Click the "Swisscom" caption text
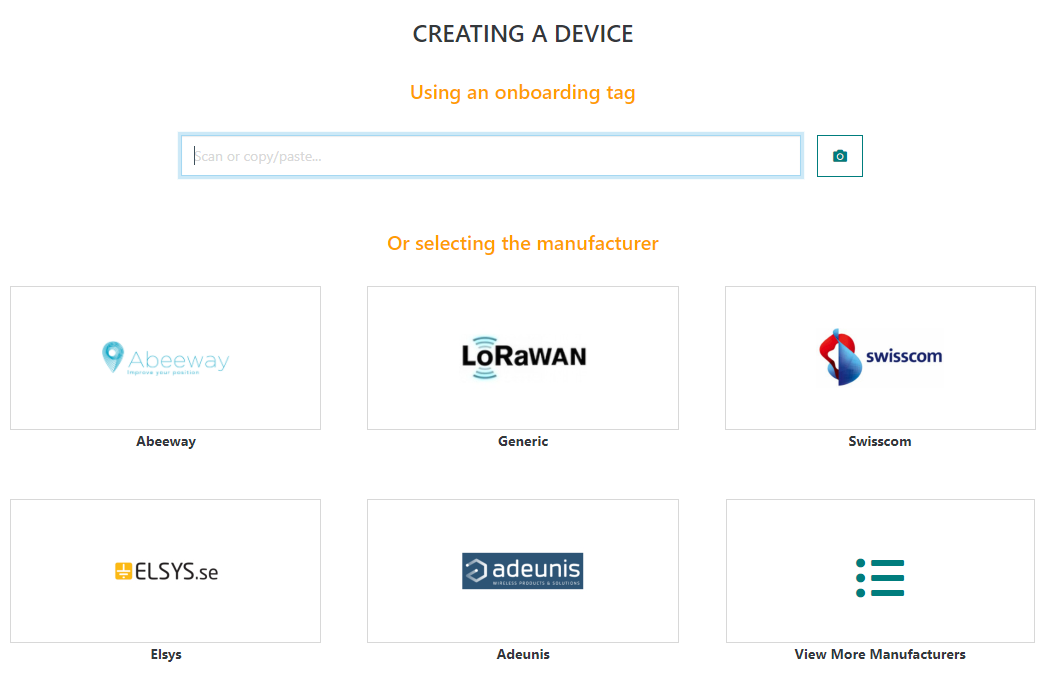Screen dimensions: 1047x686 tap(880, 441)
